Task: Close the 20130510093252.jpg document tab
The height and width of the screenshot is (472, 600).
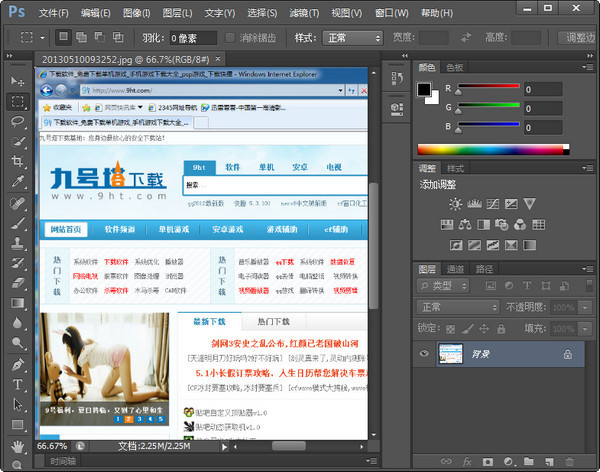Action: (218, 59)
